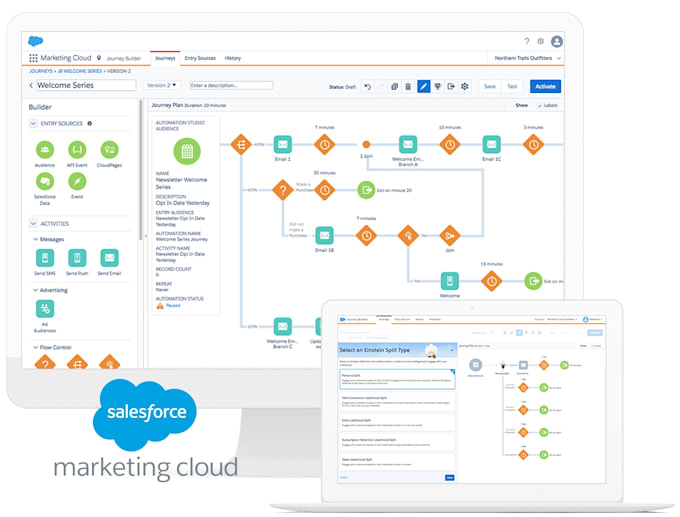Click the 10 minutes wait activity
This screenshot has width=680, height=517.
tap(450, 144)
